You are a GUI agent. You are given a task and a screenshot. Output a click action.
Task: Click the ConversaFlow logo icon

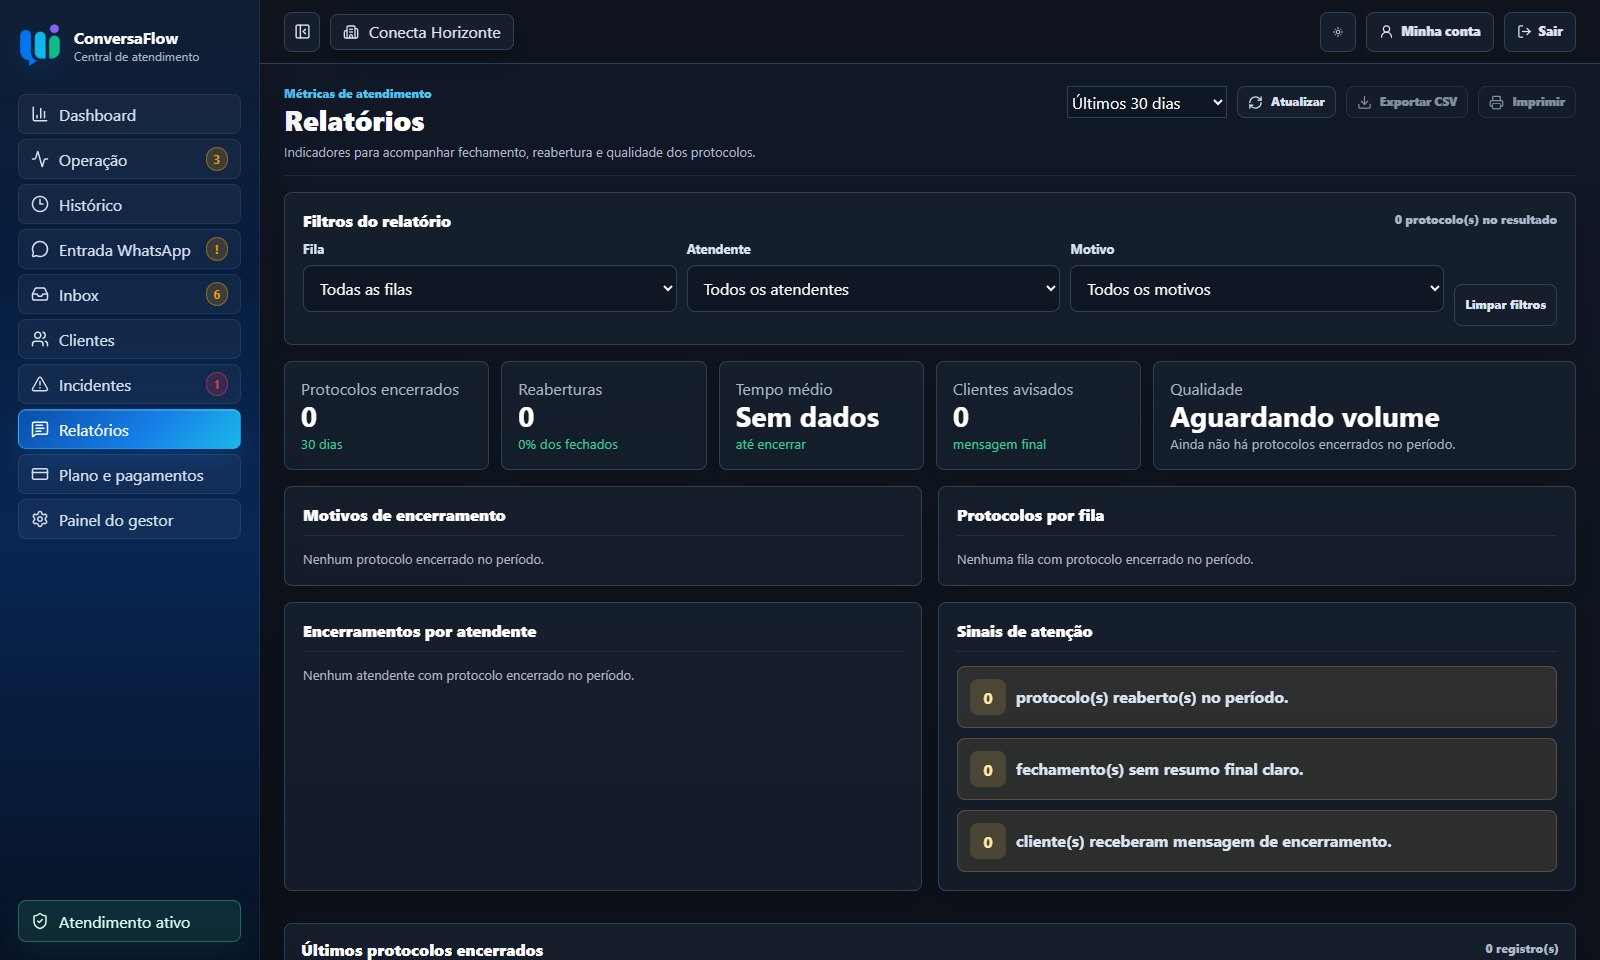(40, 45)
